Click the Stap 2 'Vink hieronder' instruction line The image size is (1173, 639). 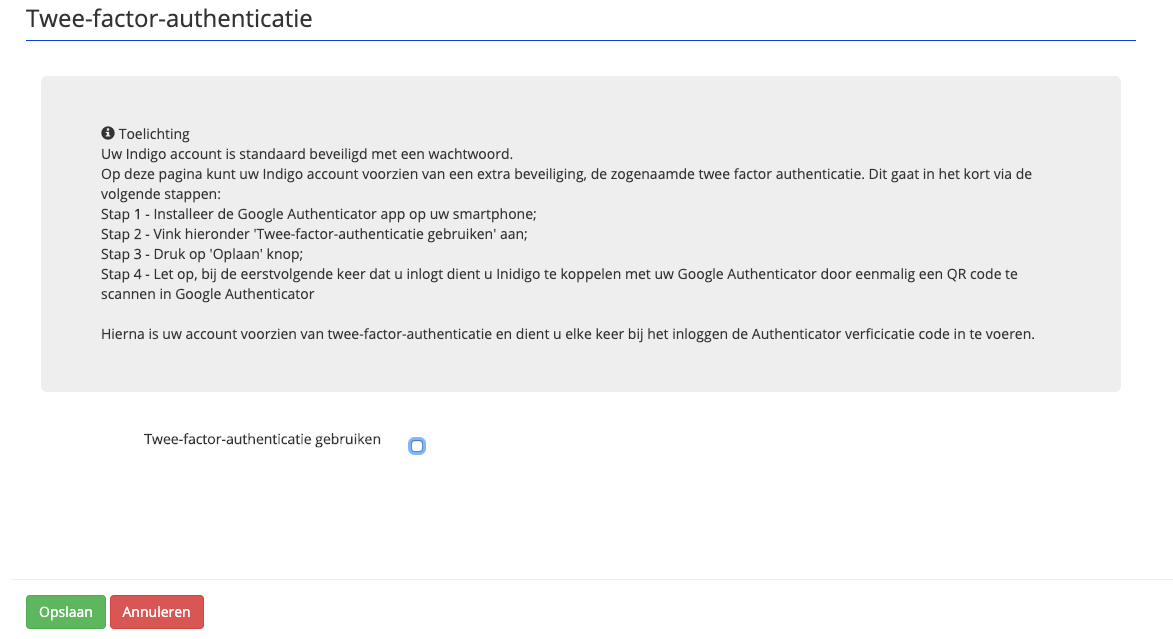tap(314, 234)
